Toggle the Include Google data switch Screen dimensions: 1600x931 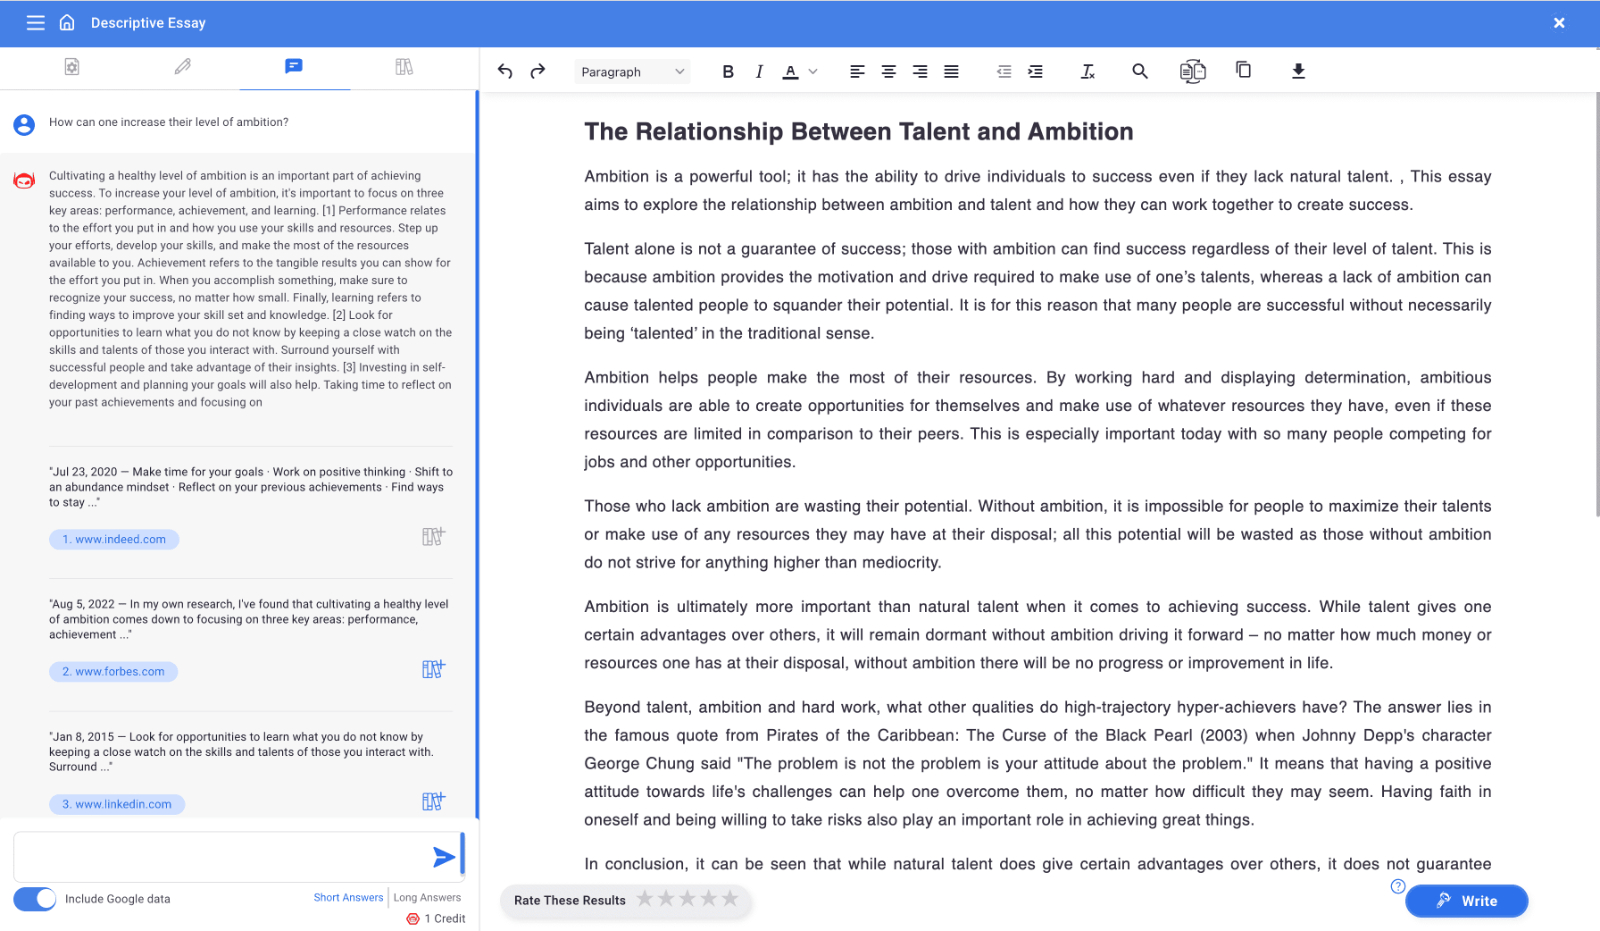tap(35, 899)
